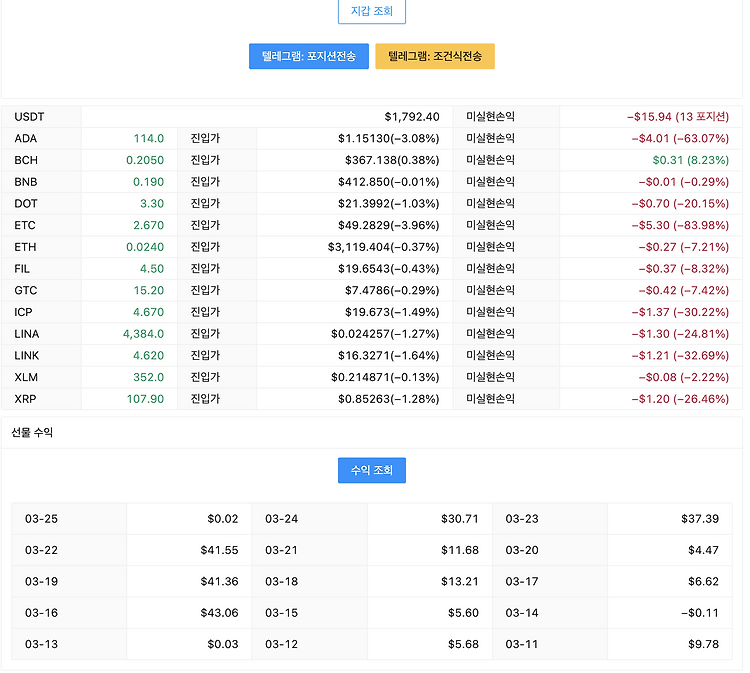Click the 03-19 profit $41.36
Image resolution: width=750 pixels, height=673 pixels.
click(219, 582)
